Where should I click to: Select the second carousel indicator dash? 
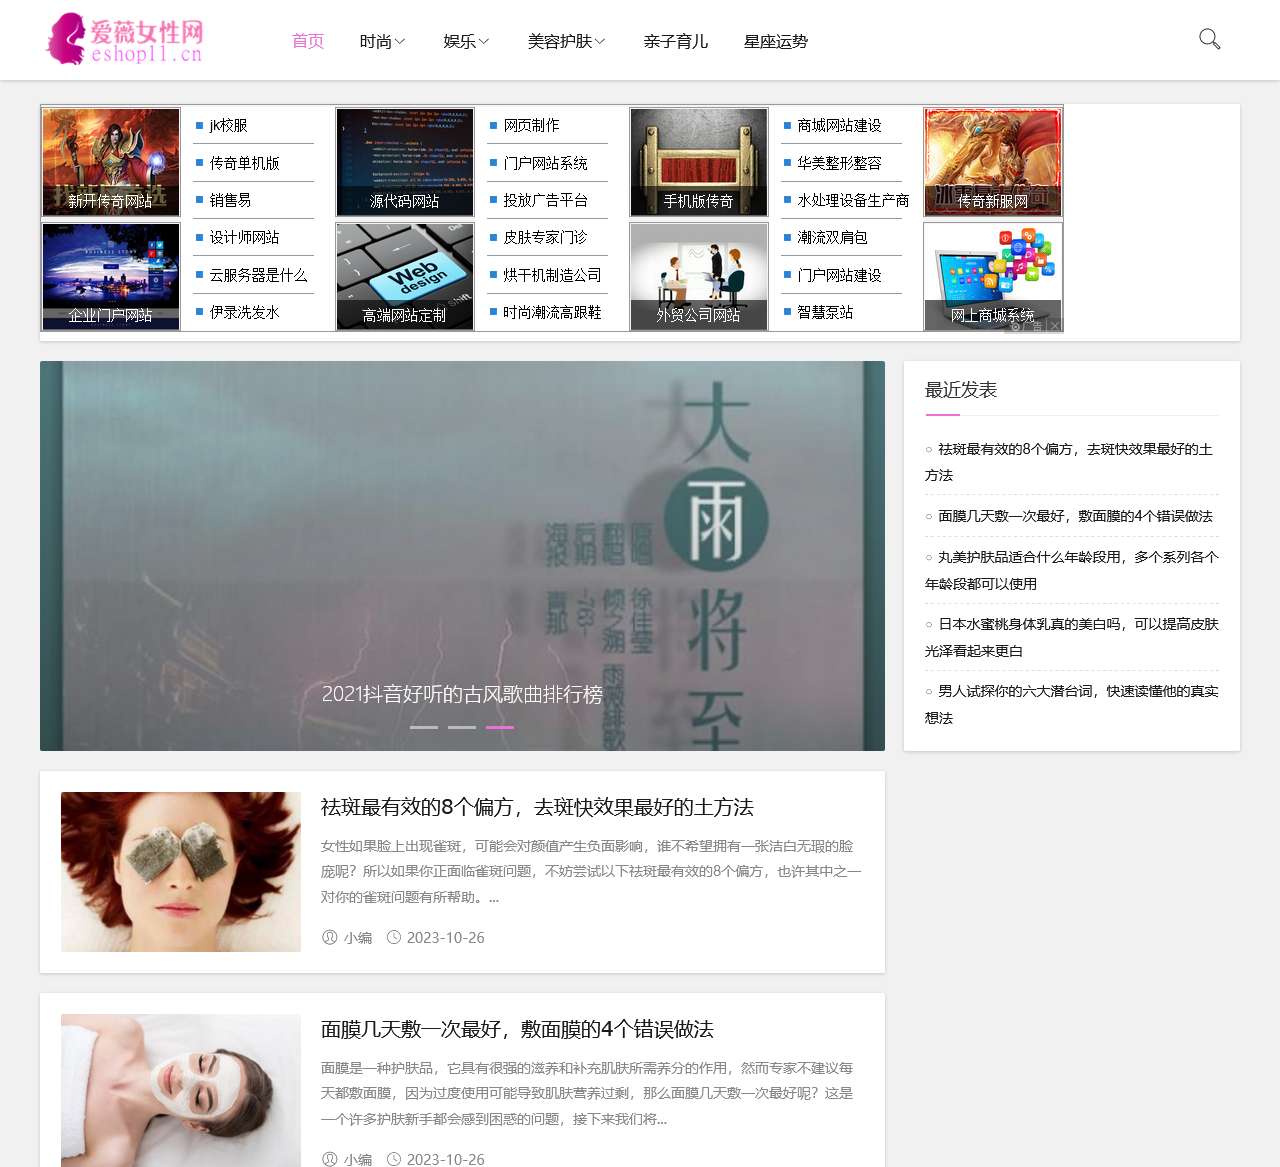click(462, 727)
